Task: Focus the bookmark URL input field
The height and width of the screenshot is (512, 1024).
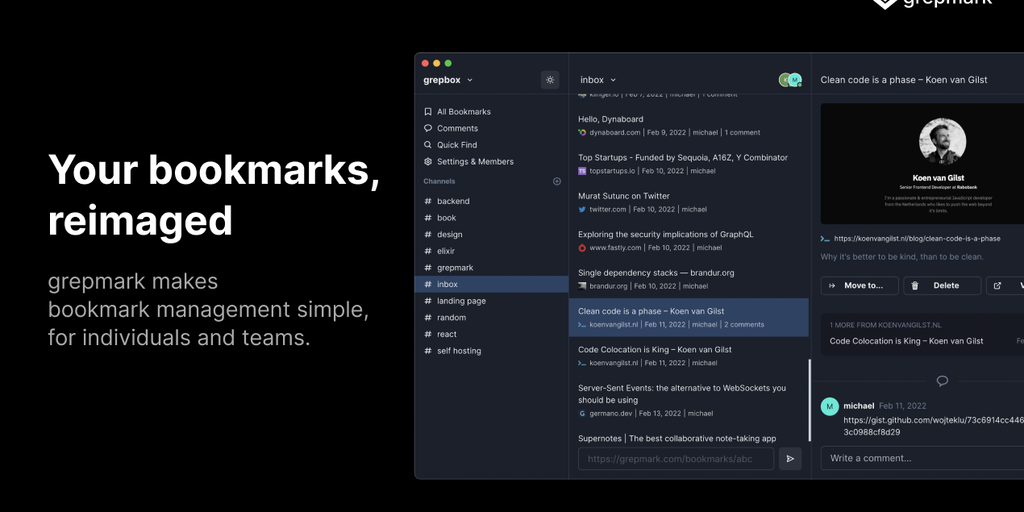Action: 676,459
